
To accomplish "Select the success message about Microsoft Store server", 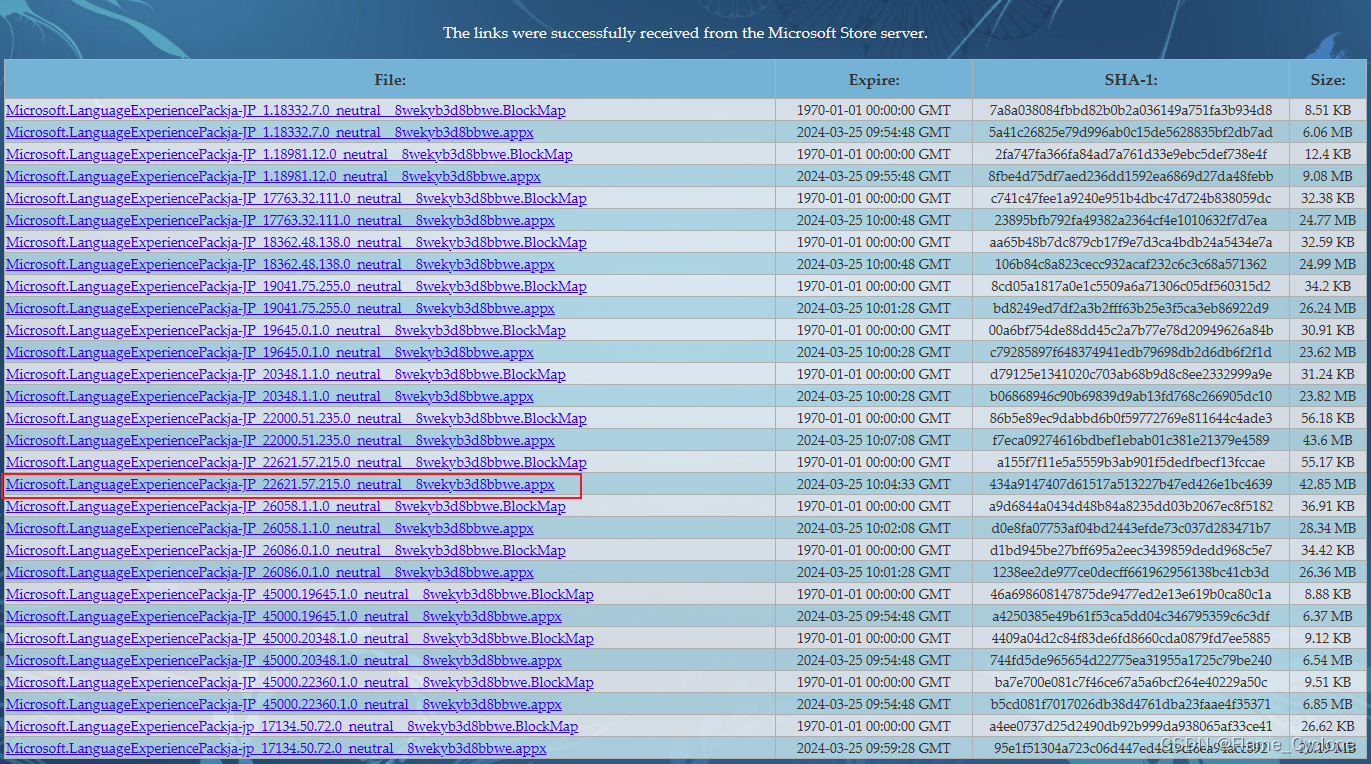I will tap(685, 33).
